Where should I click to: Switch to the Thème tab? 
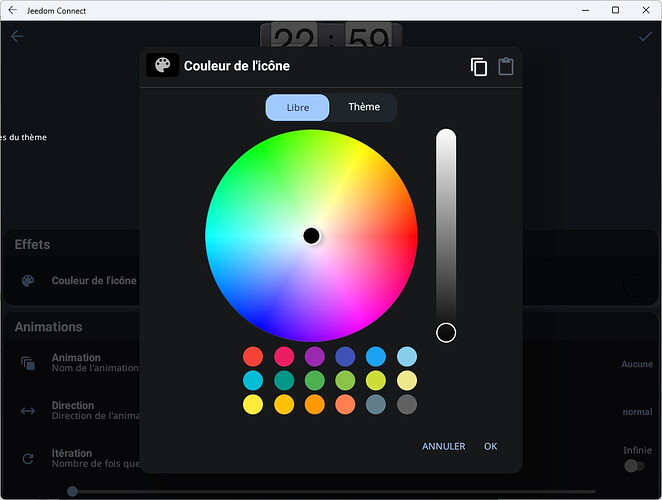pos(364,107)
